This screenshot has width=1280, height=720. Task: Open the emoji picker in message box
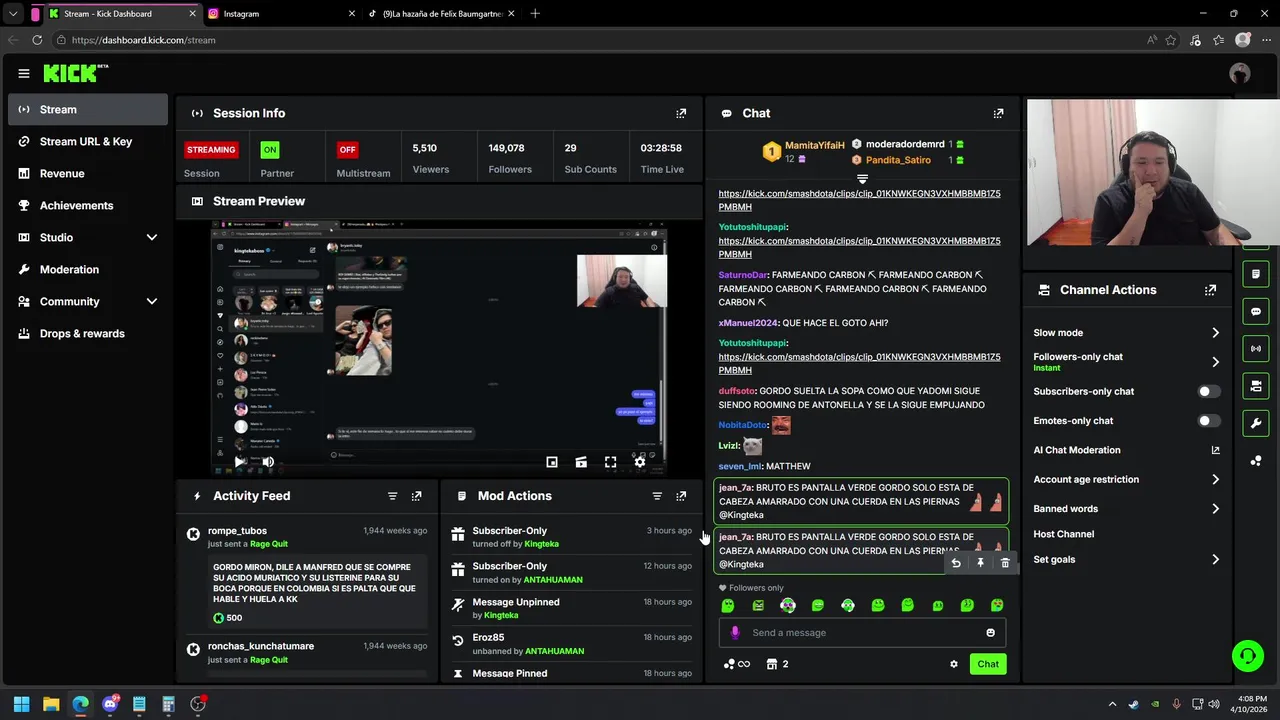991,633
